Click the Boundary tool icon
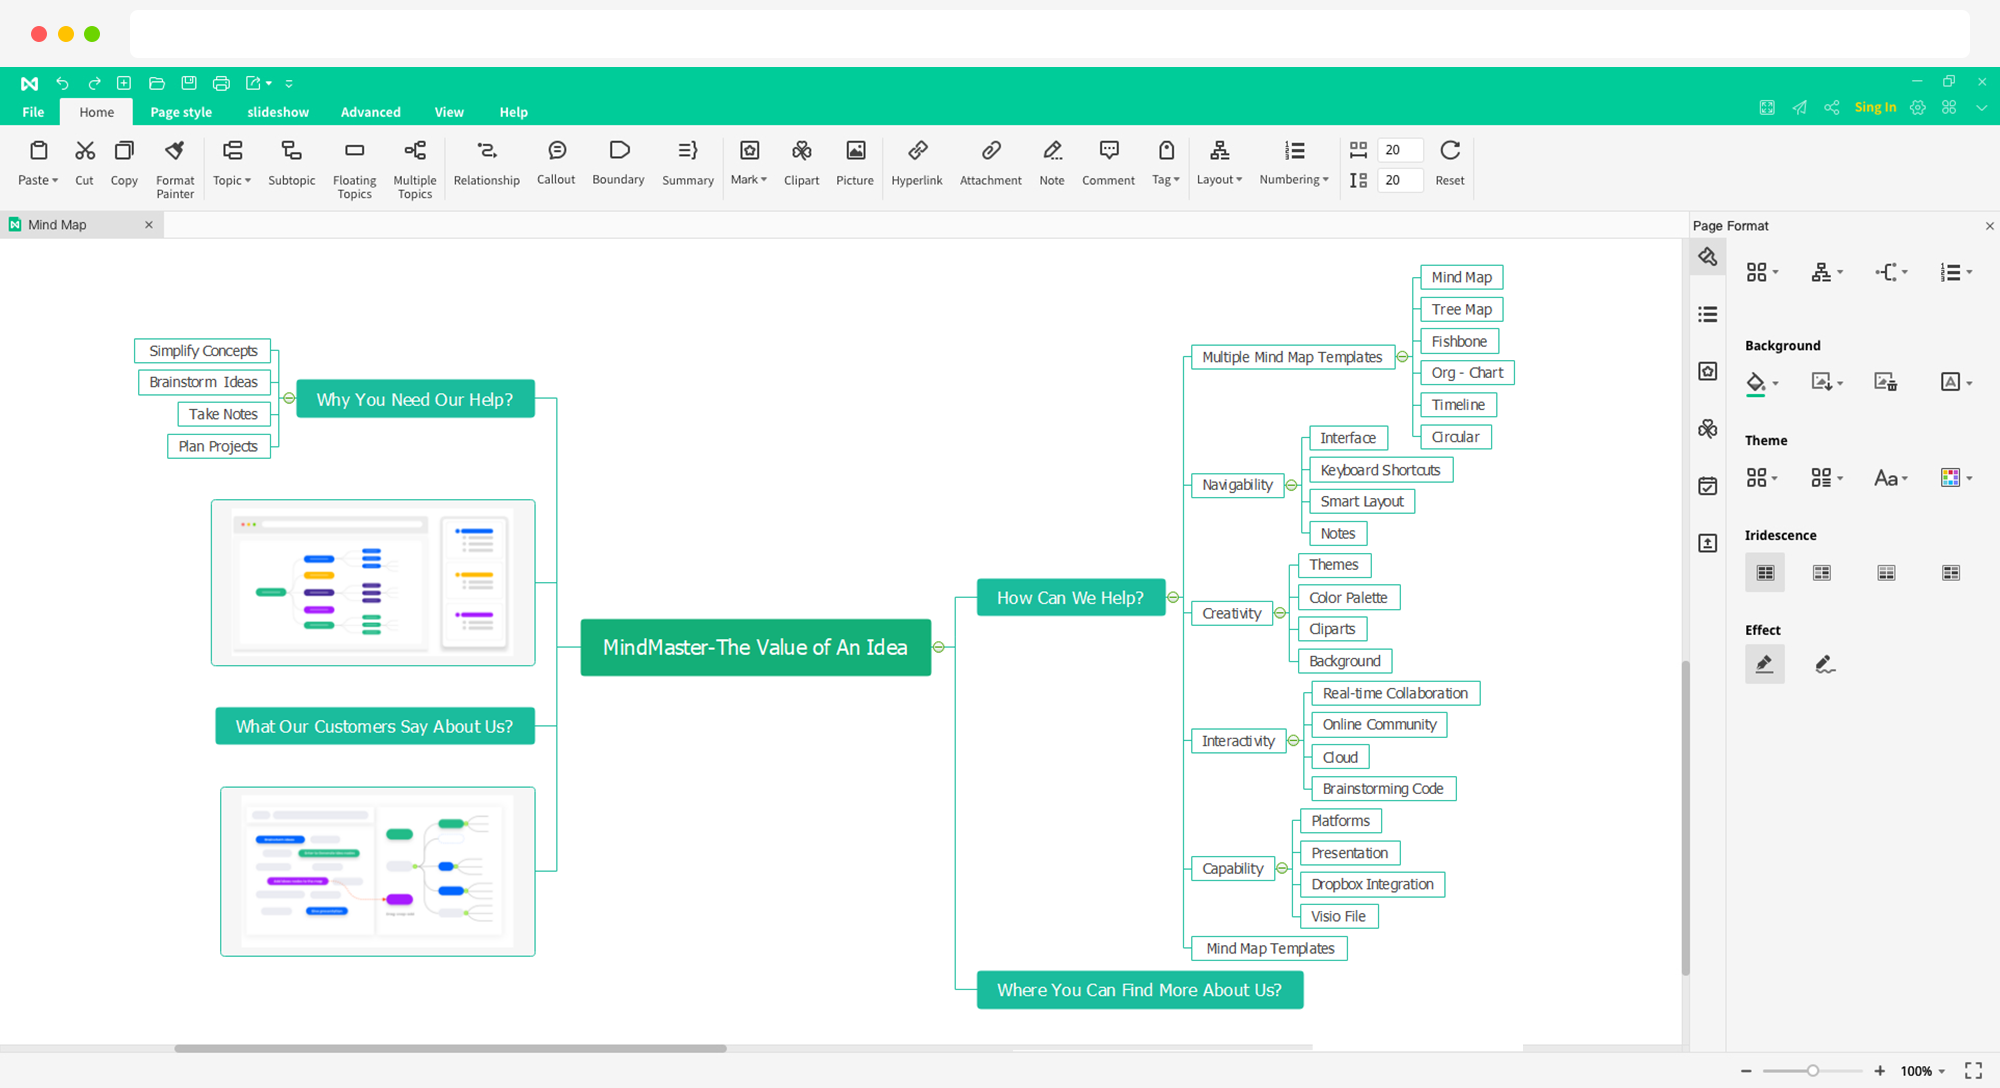Image resolution: width=2000 pixels, height=1088 pixels. coord(618,151)
